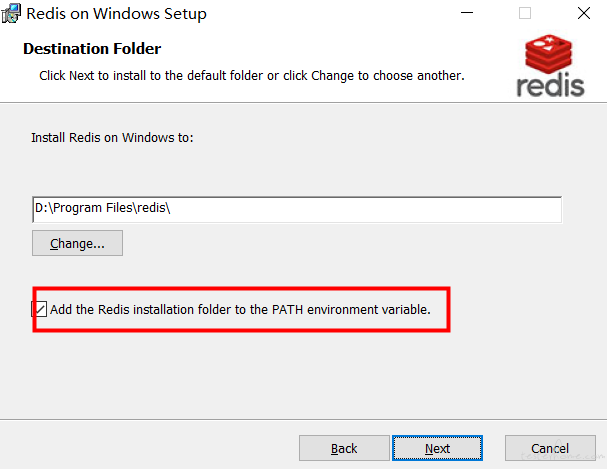
Task: Click the 'Install Redis on Windows to:' label
Action: click(112, 137)
